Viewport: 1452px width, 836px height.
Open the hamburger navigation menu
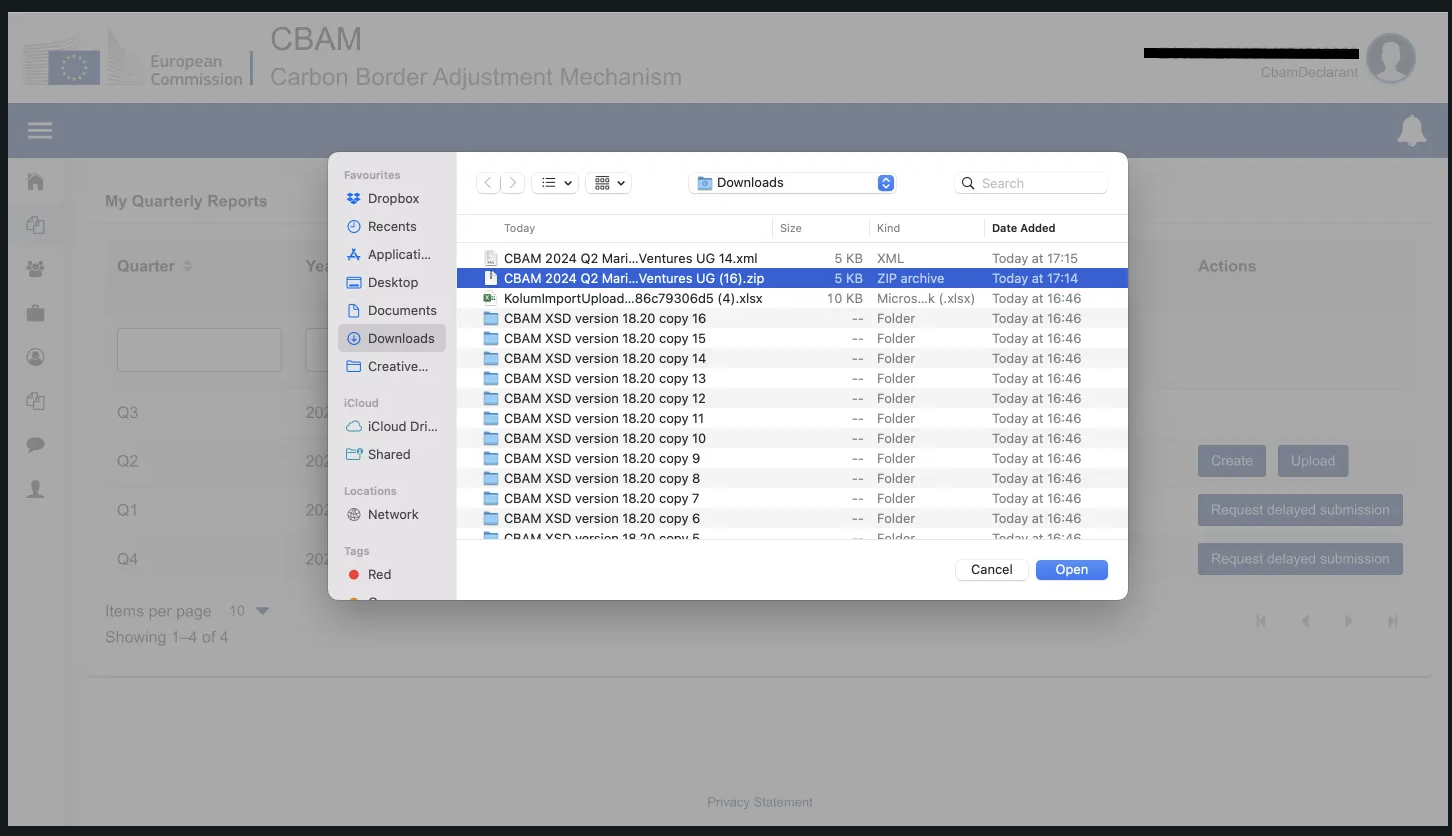40,131
